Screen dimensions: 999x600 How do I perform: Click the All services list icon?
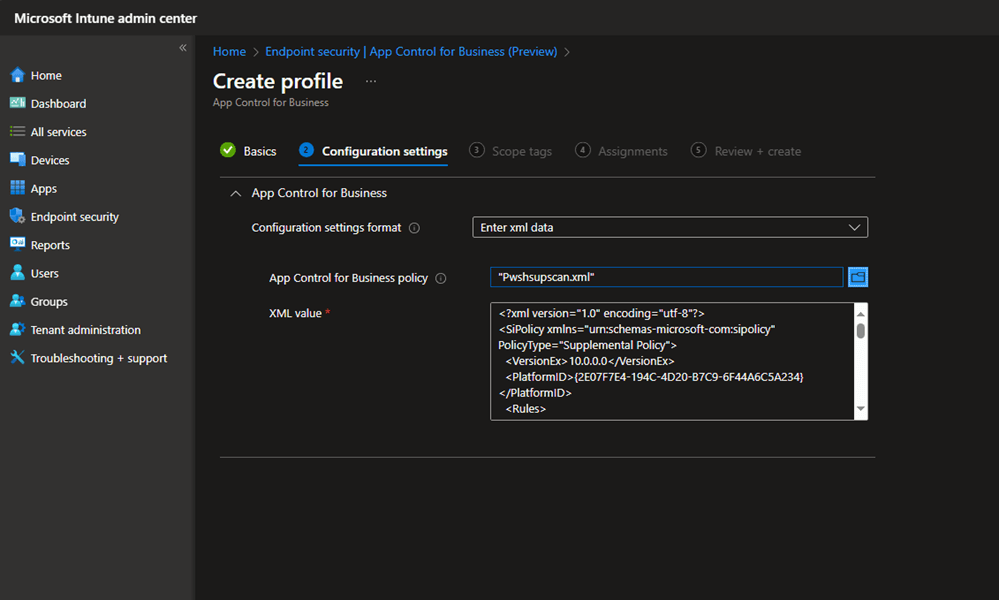17,131
